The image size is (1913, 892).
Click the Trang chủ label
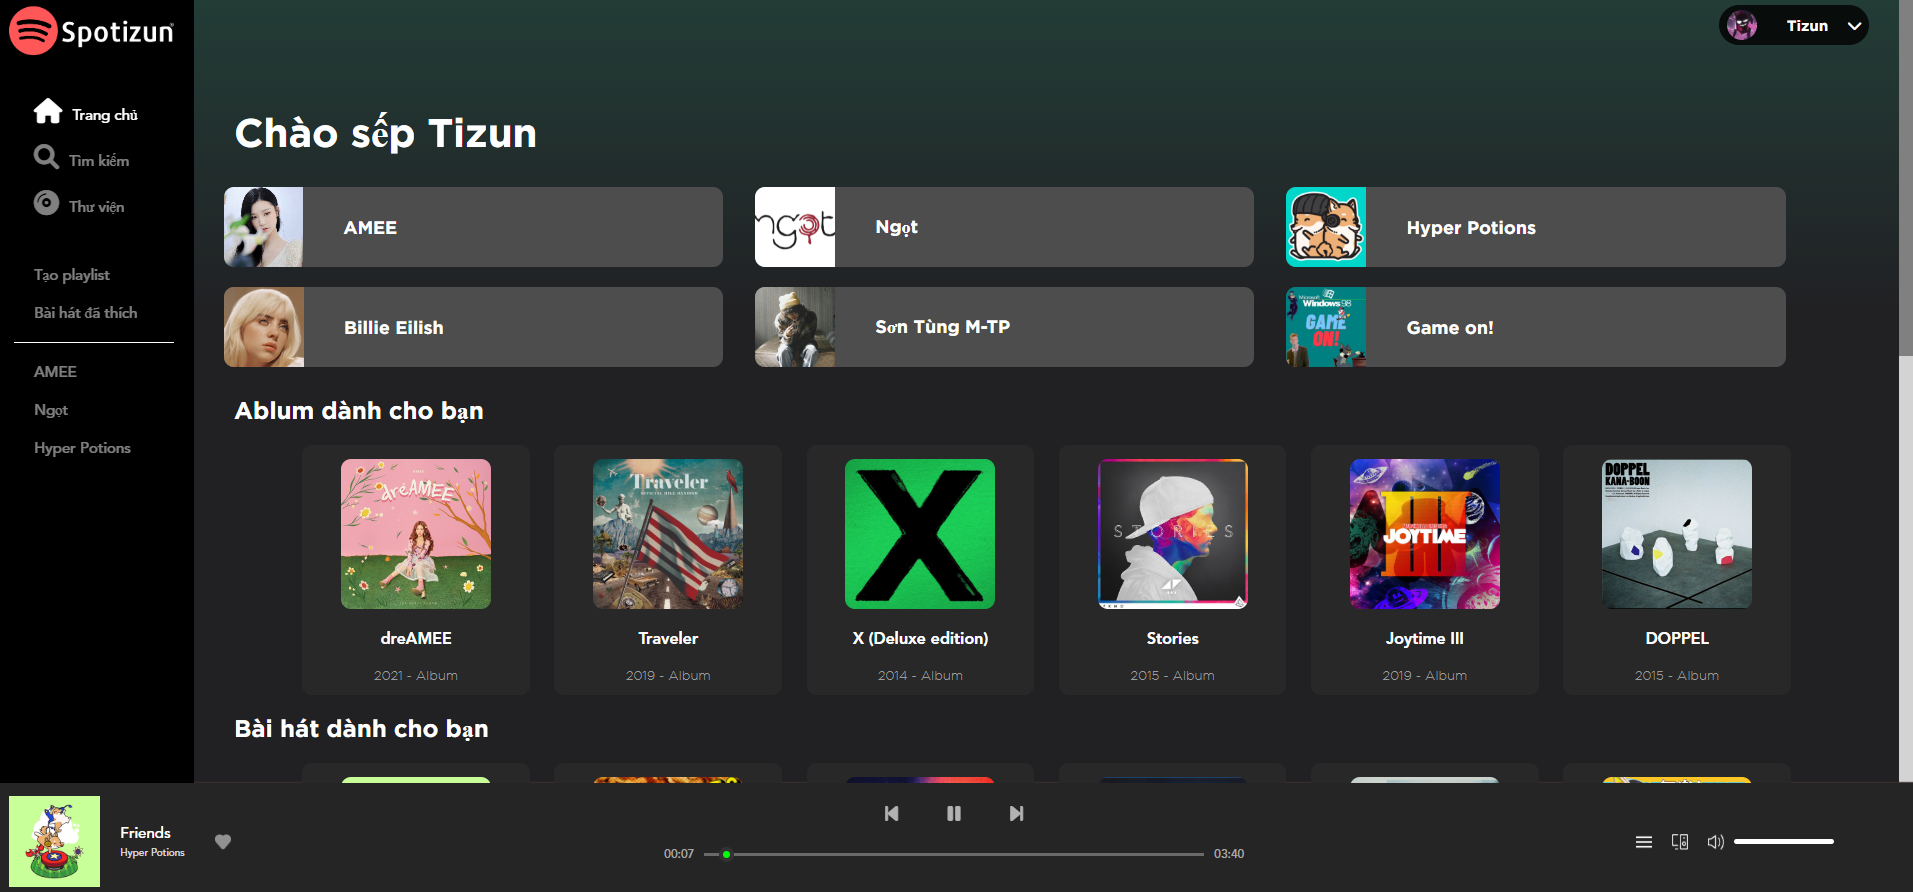105,115
